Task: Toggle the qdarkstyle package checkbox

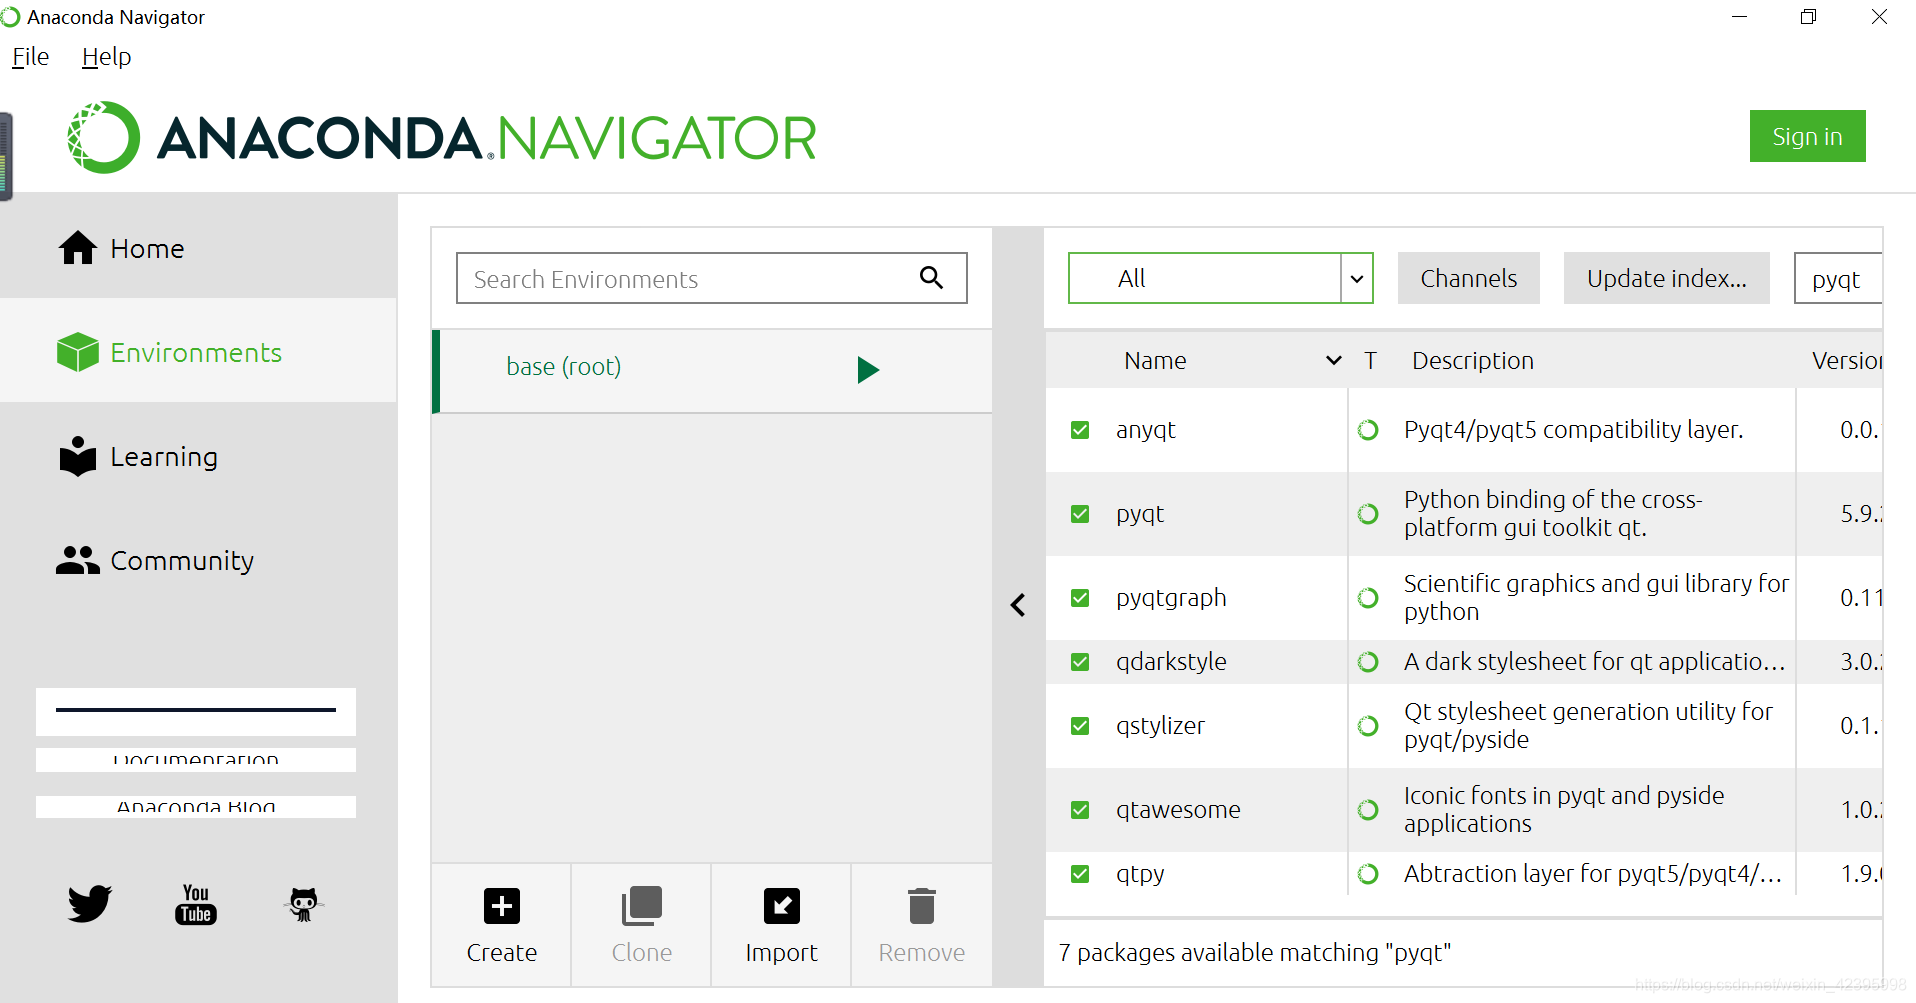Action: click(x=1080, y=662)
